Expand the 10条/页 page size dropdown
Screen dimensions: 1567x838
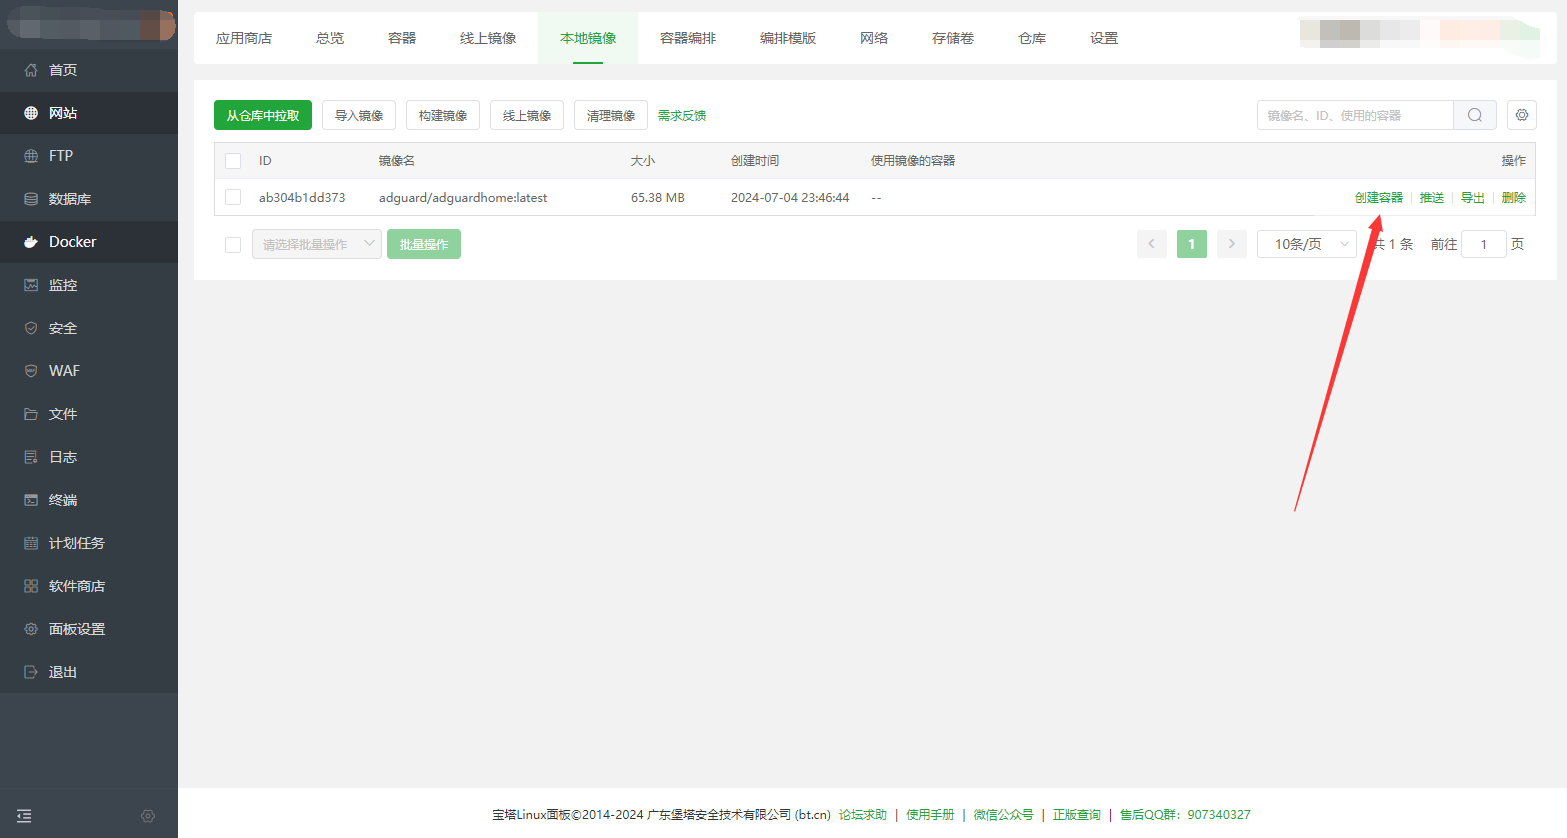[1306, 244]
